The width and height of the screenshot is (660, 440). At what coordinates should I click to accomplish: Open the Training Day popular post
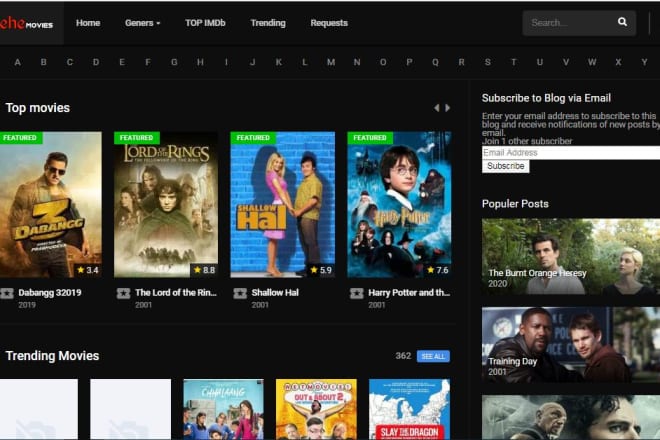[x=571, y=344]
